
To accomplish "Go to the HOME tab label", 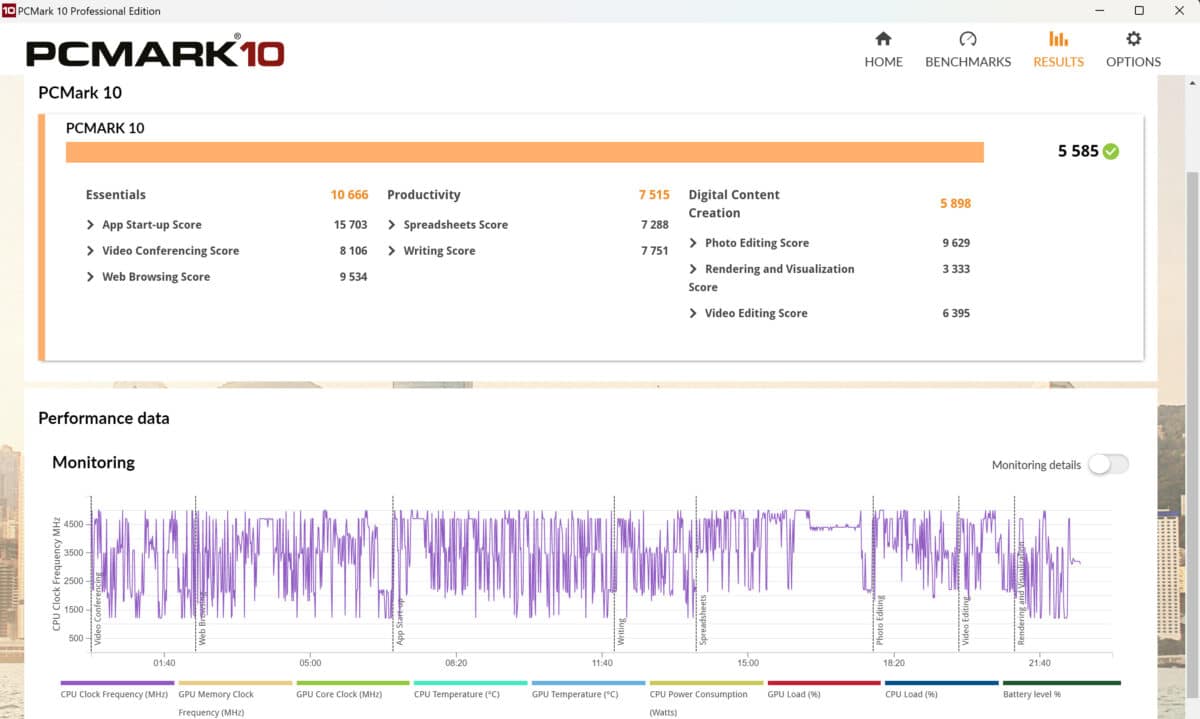I will click(x=883, y=62).
